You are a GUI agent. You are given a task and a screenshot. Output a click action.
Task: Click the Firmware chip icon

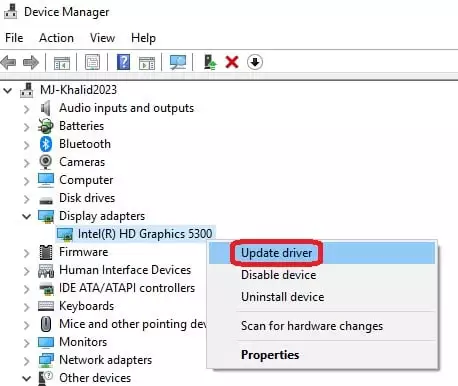[x=46, y=252]
